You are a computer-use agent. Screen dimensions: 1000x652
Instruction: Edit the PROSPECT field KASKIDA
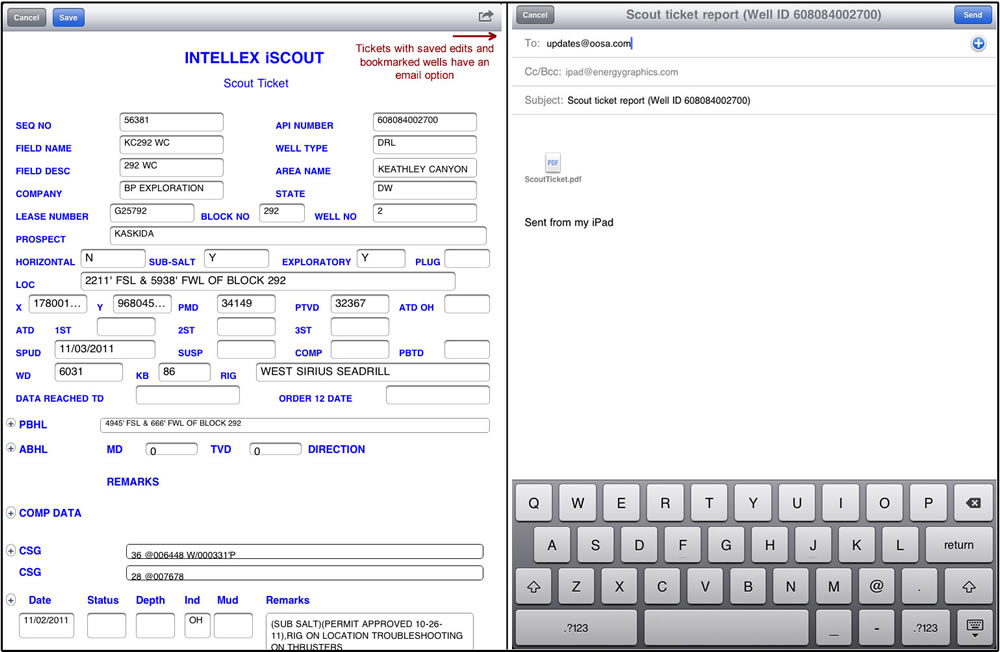pos(298,235)
